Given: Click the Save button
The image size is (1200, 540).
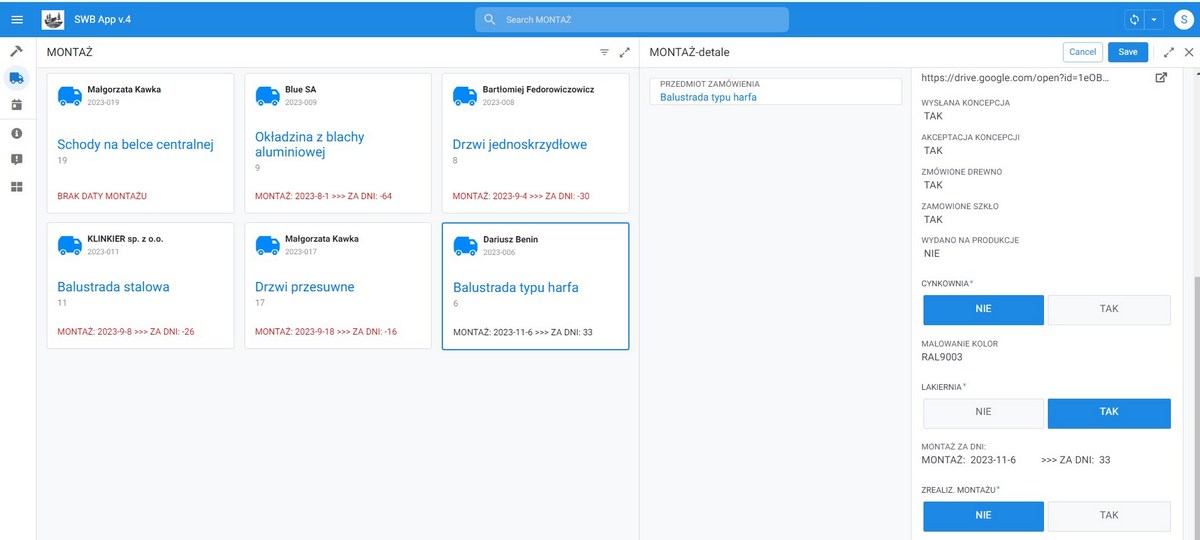Looking at the screenshot, I should (1127, 52).
